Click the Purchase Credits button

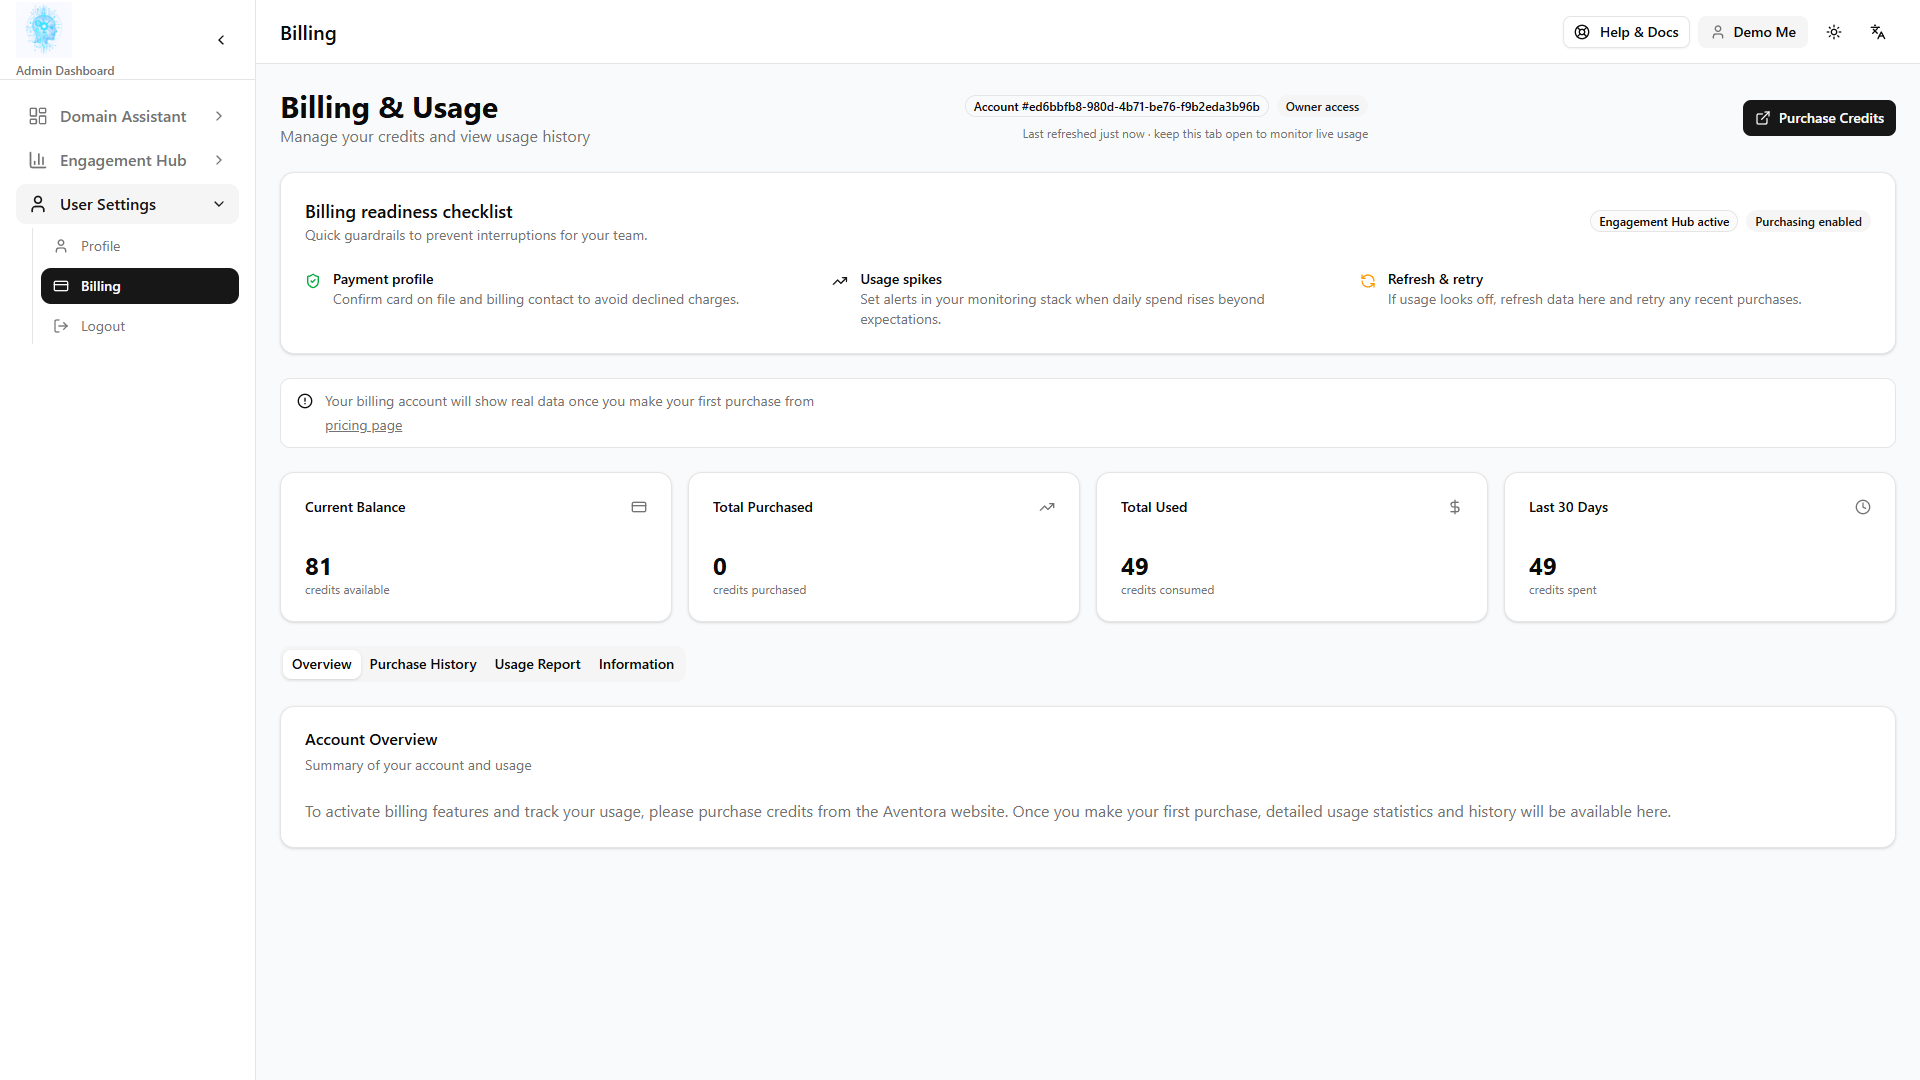(1819, 118)
